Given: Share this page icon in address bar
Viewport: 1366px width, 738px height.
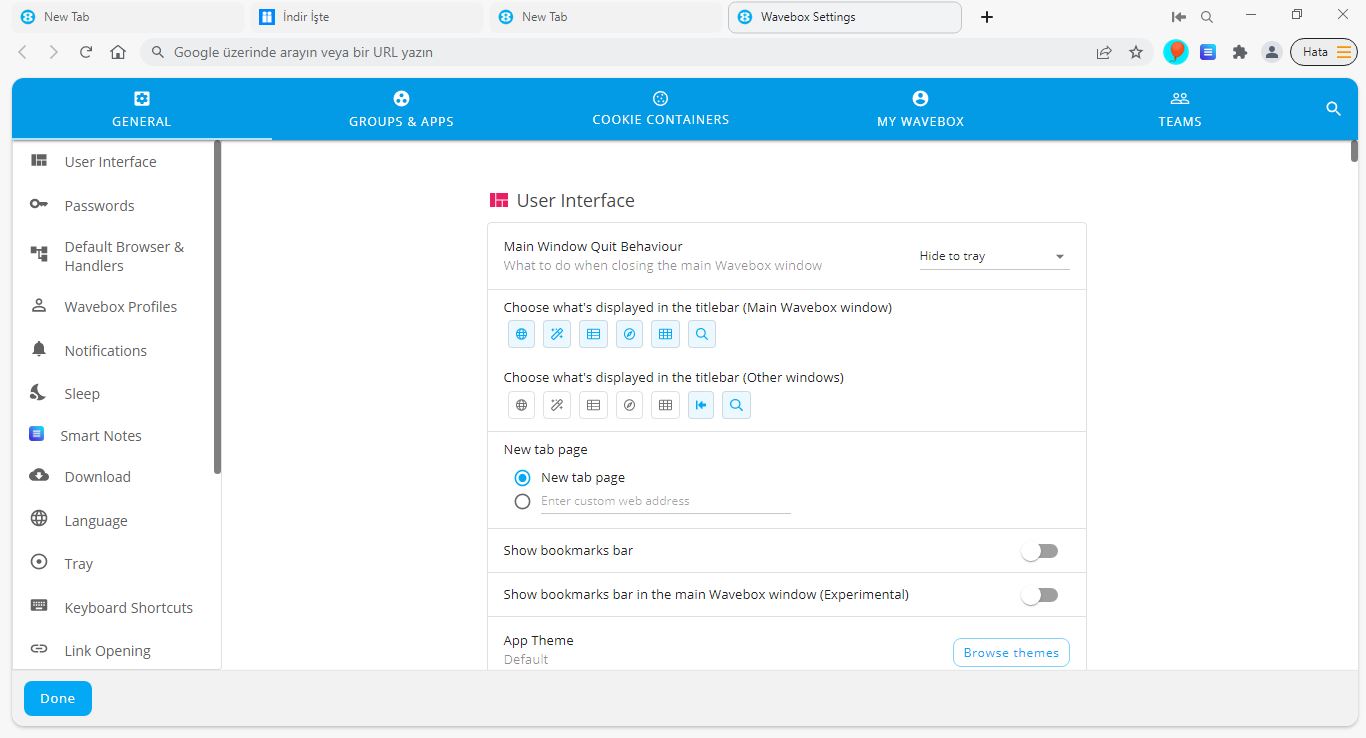Looking at the screenshot, I should (x=1104, y=52).
